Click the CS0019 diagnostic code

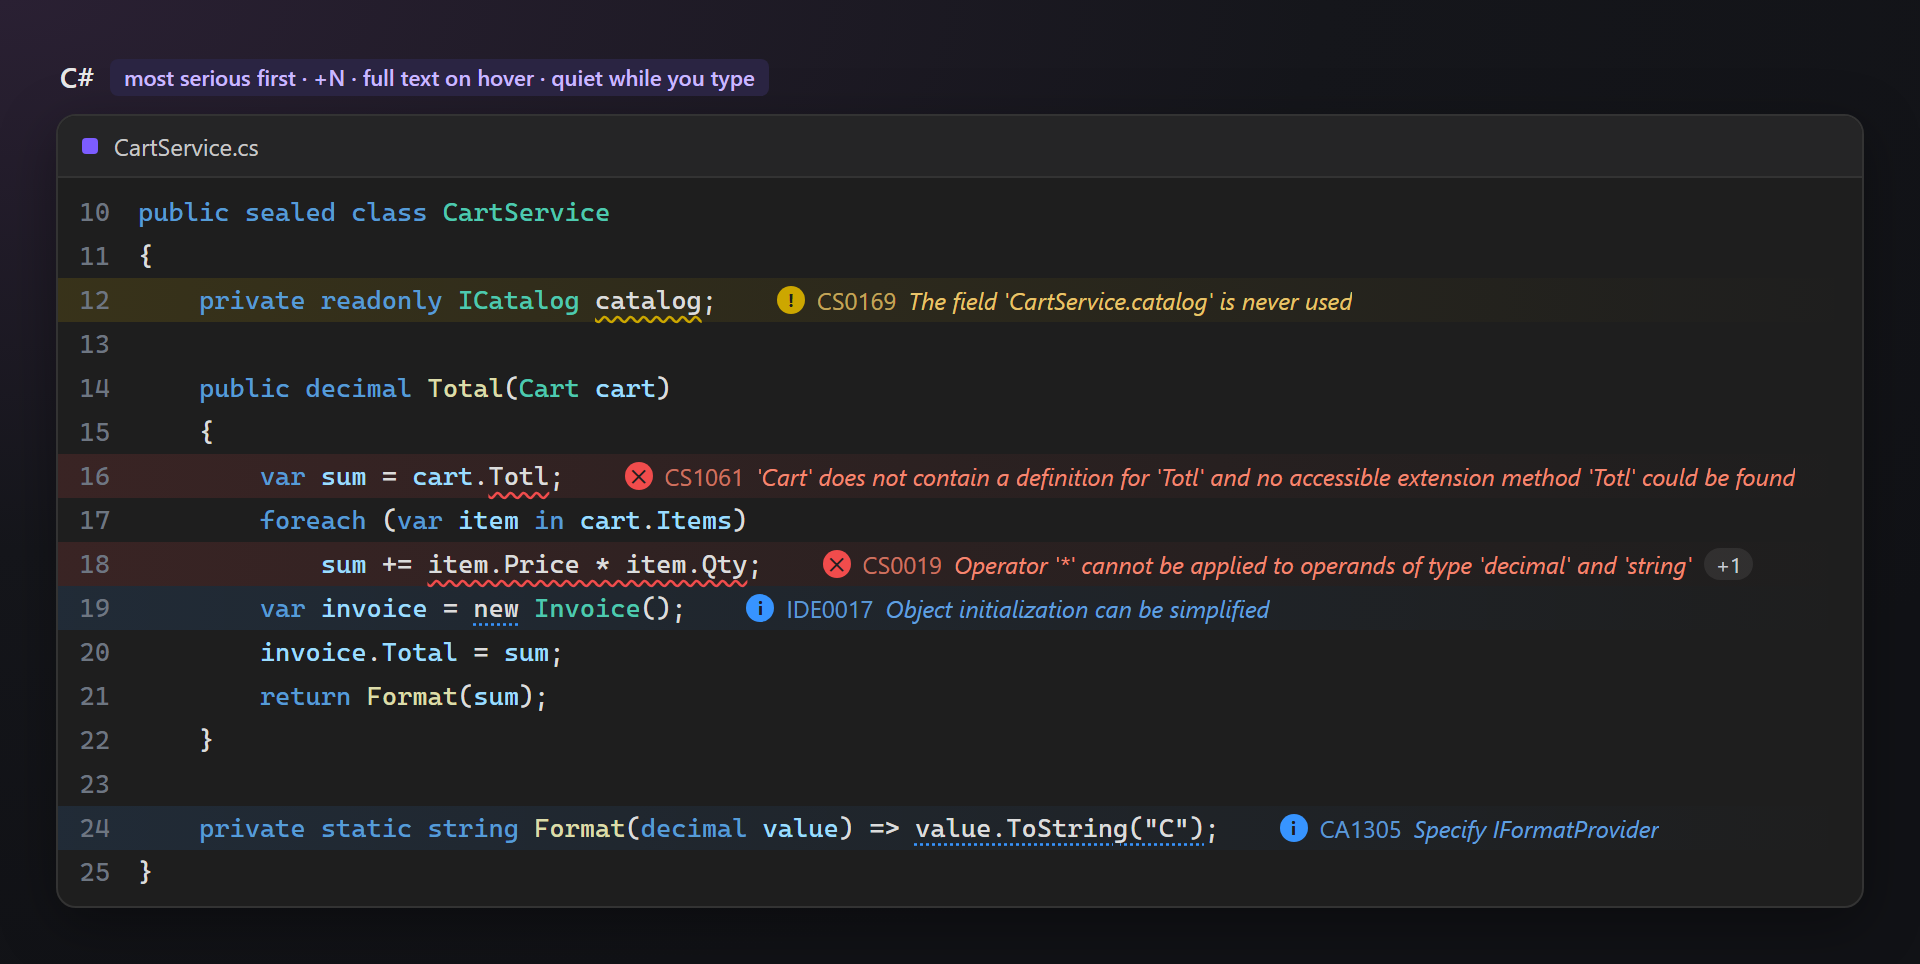(902, 566)
